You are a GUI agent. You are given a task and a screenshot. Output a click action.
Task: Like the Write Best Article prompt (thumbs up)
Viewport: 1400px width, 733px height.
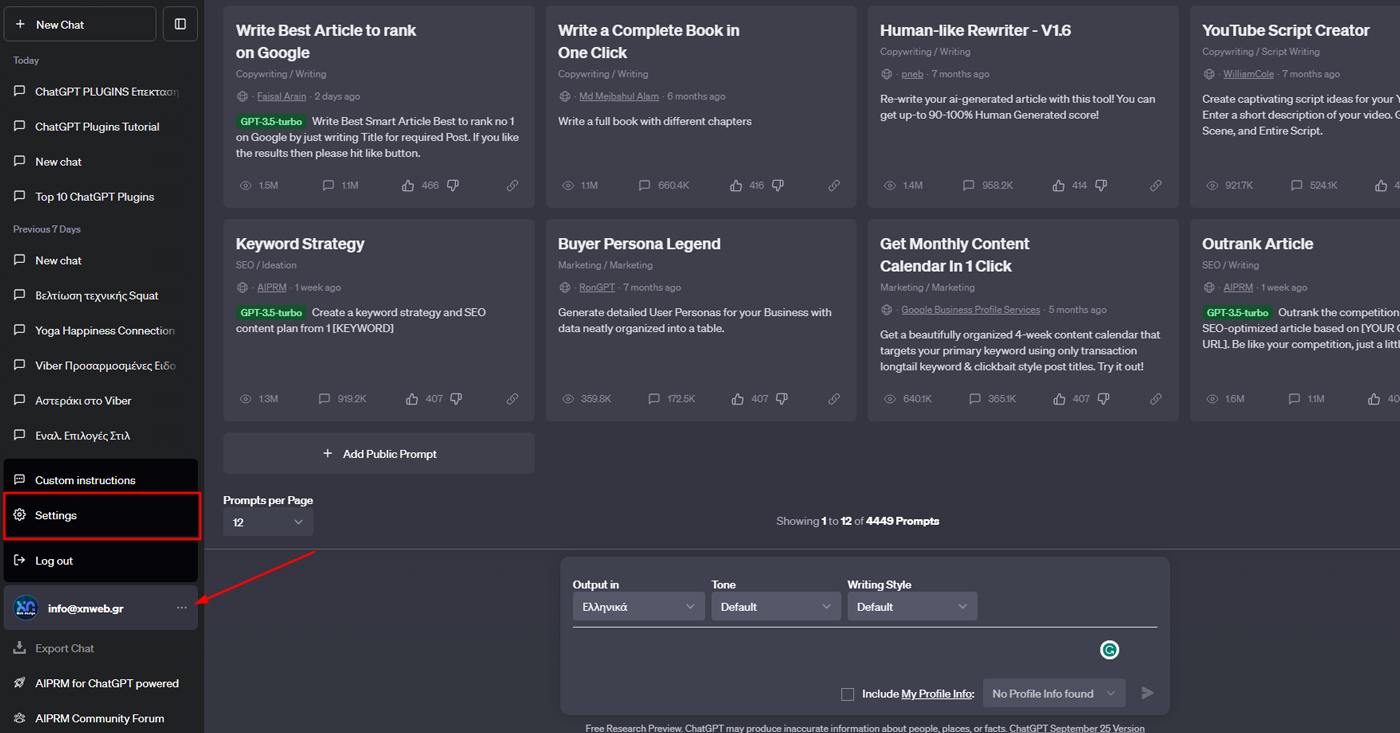pos(408,186)
